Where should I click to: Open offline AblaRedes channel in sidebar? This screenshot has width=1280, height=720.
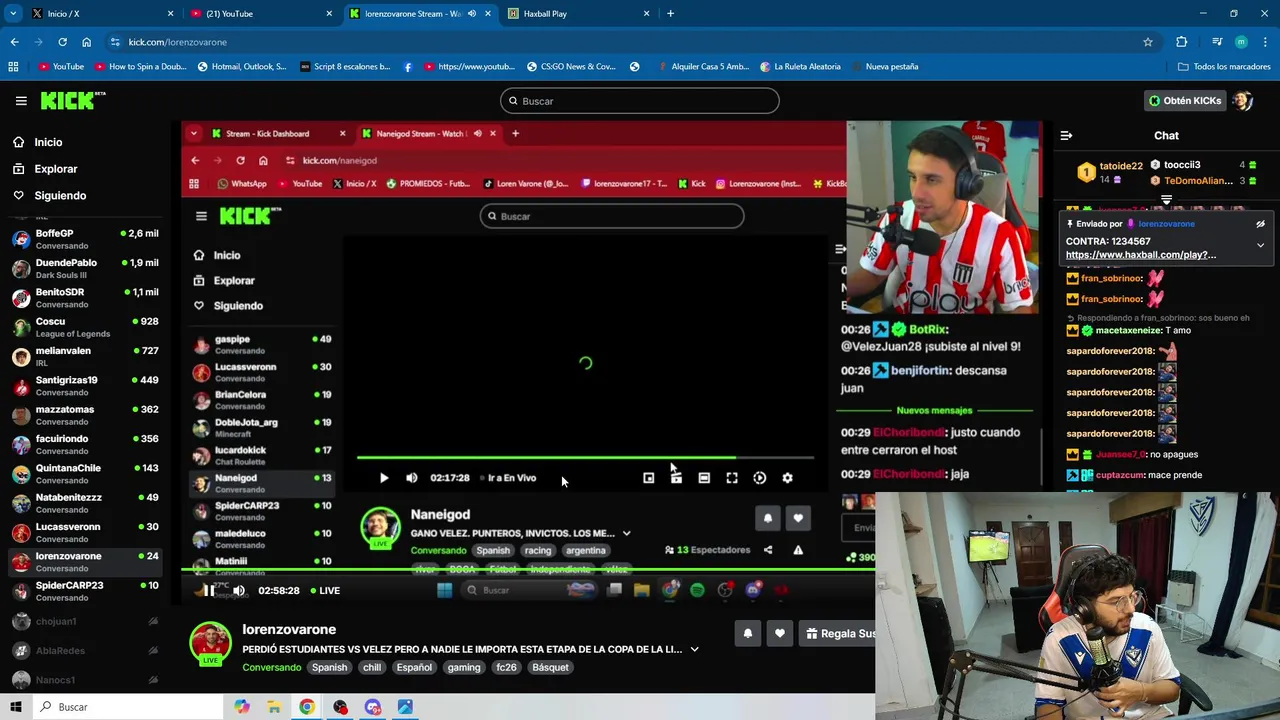[85, 651]
